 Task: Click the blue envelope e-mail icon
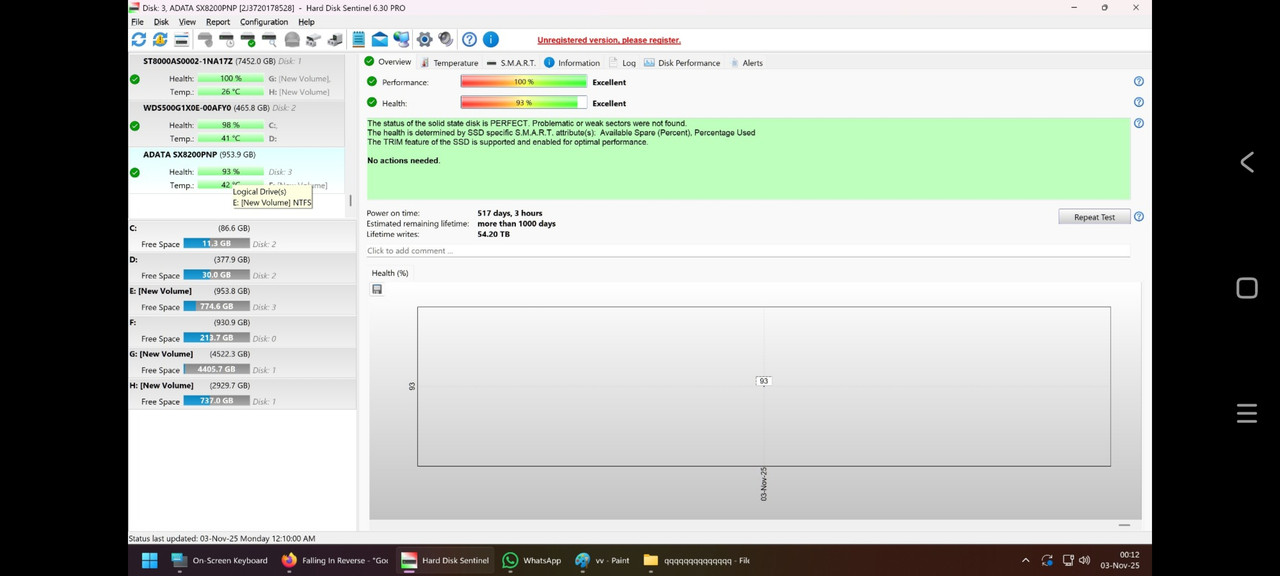tap(380, 40)
